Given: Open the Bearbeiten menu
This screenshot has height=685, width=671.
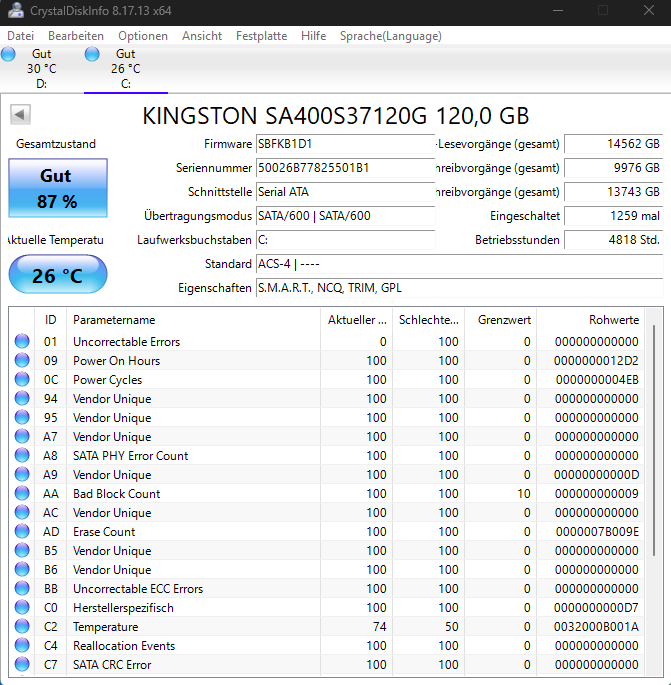Looking at the screenshot, I should click(76, 36).
